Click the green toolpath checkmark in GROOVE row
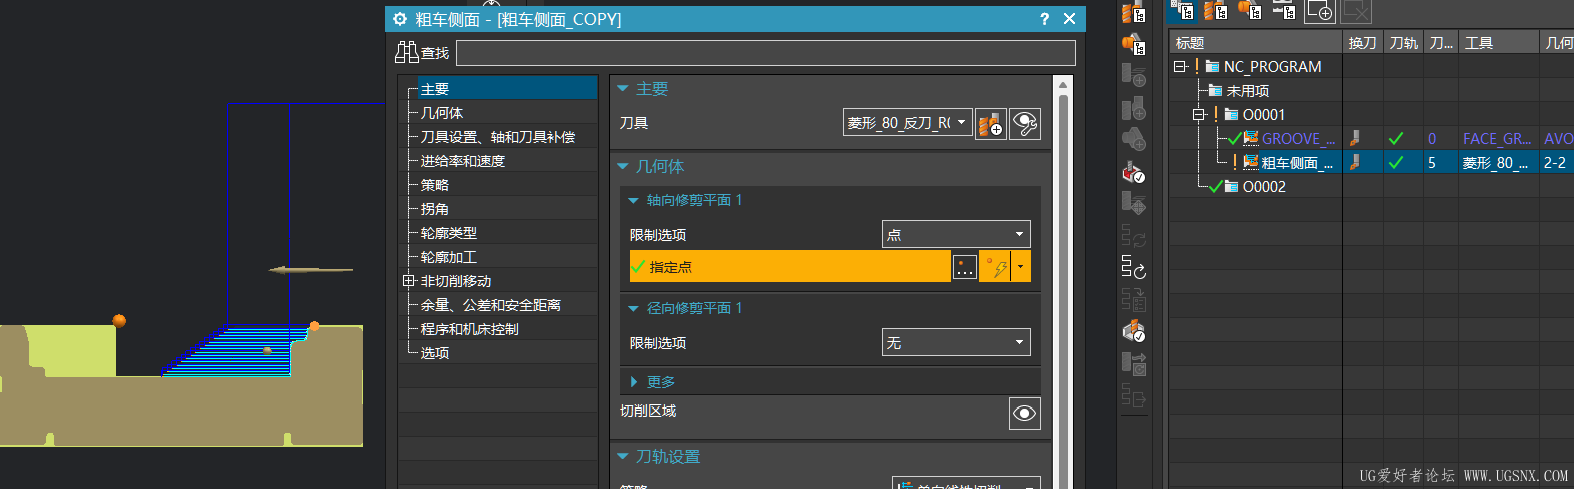 coord(1396,138)
